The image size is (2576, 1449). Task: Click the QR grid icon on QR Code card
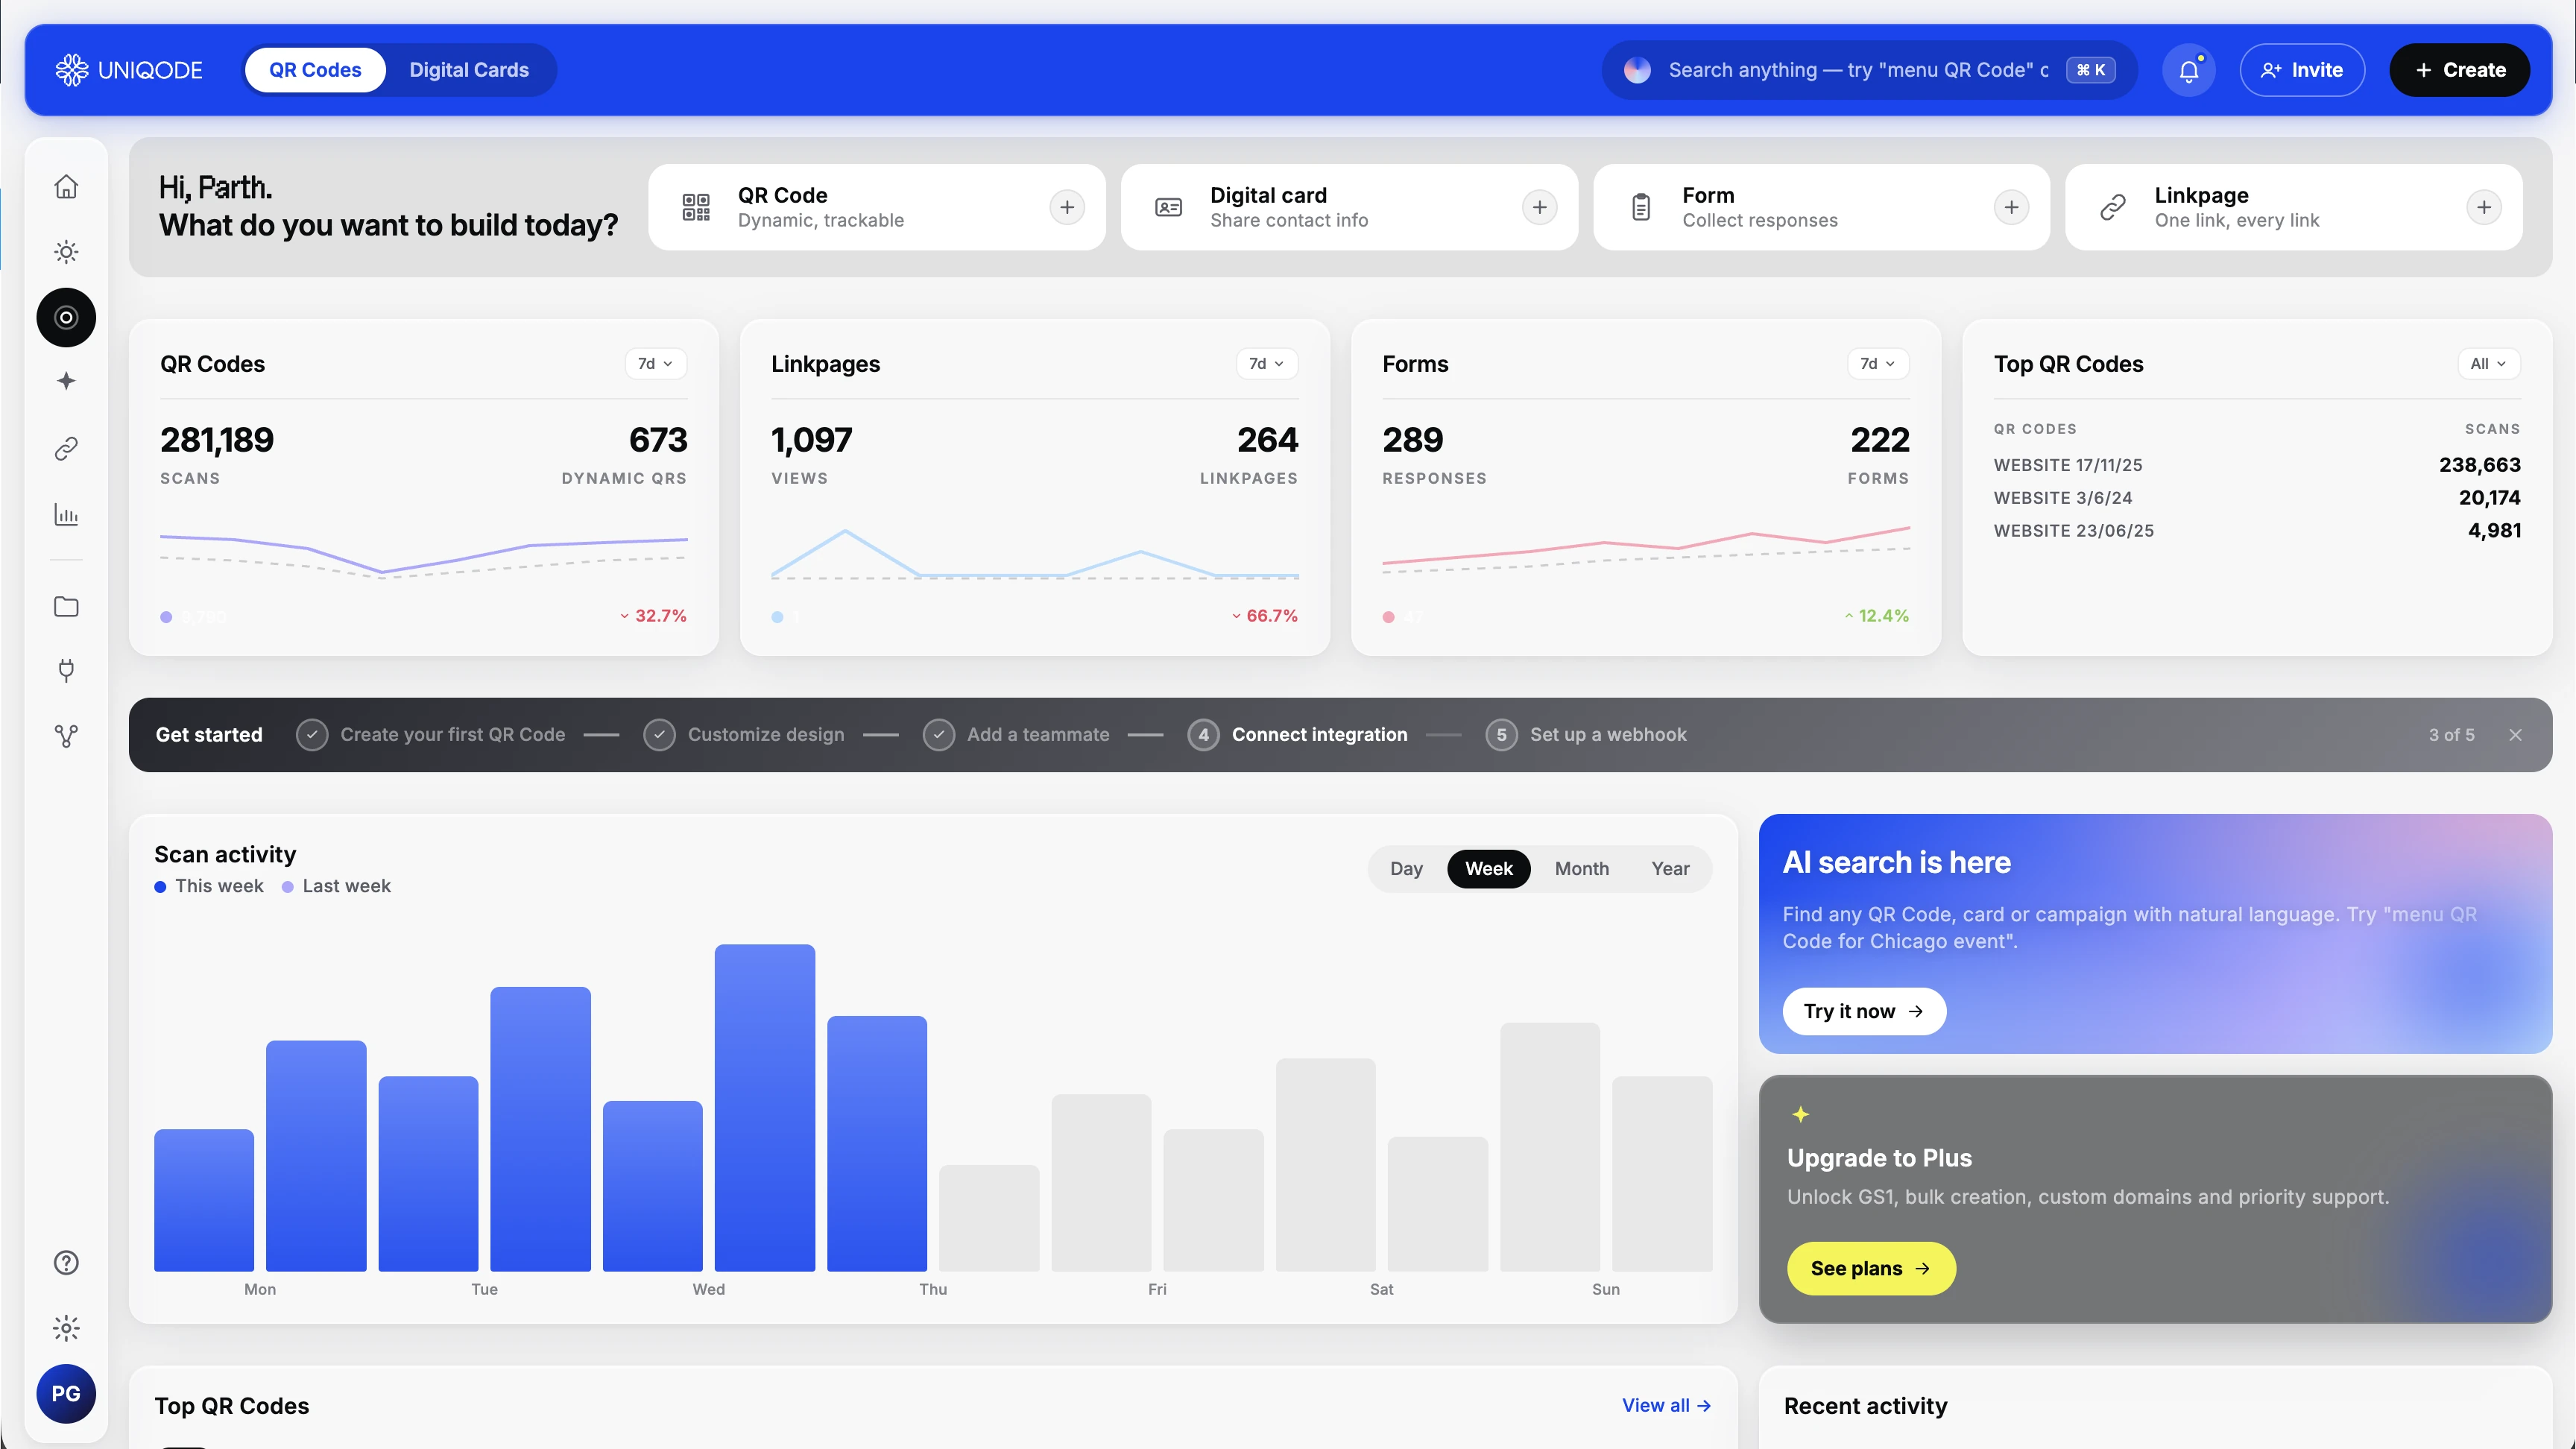(696, 207)
